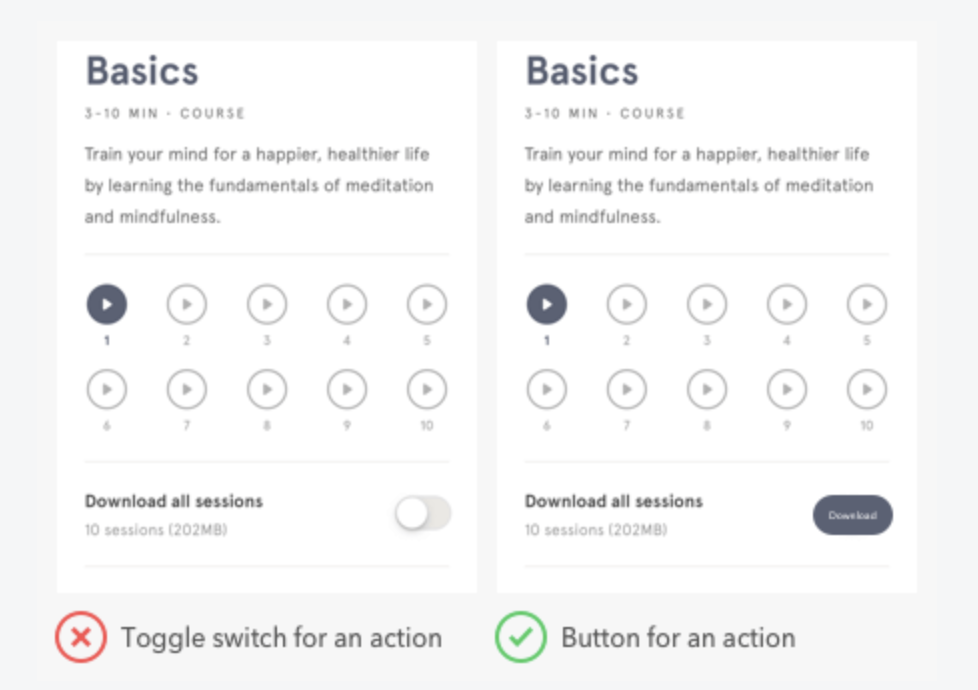Play session 5 in left Basics card

click(427, 304)
